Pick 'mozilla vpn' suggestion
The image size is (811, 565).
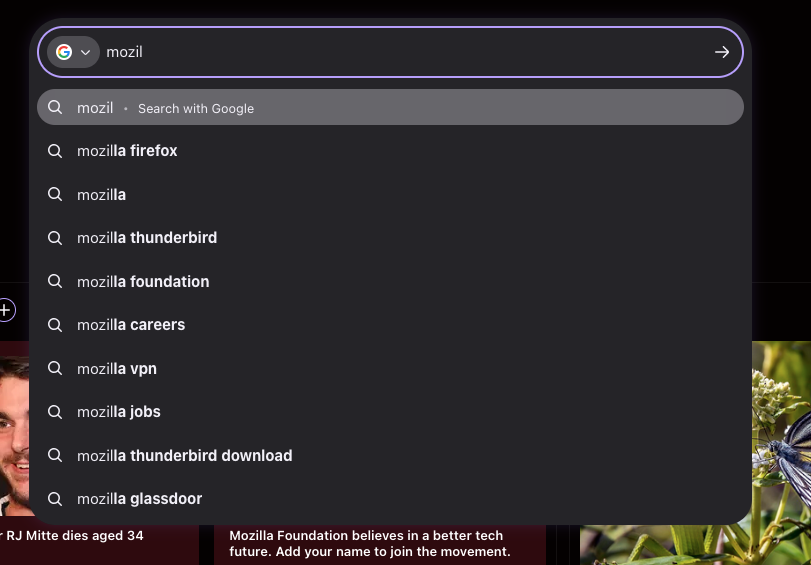(x=391, y=368)
